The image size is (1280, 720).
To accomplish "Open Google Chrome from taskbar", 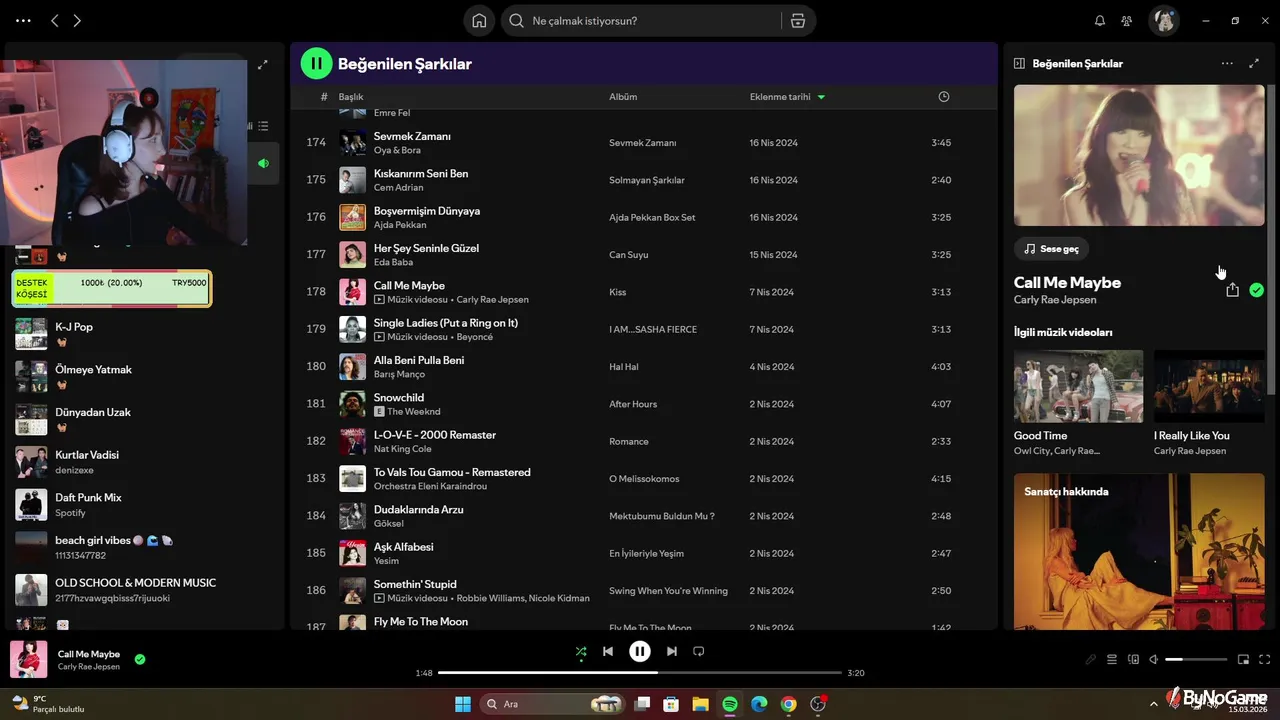I will pos(788,704).
